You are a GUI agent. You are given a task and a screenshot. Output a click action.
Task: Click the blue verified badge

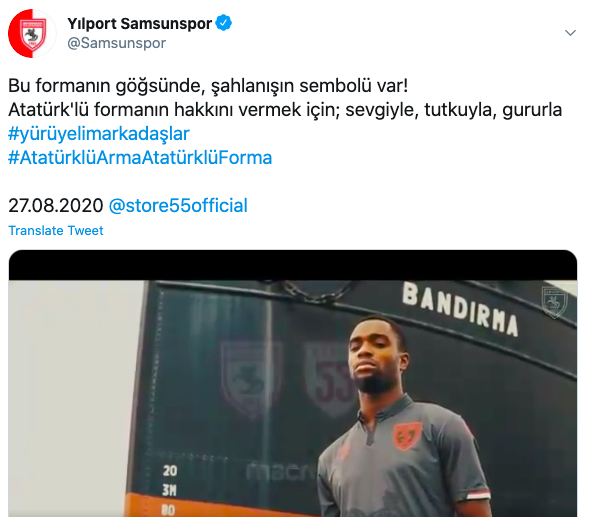coord(224,23)
